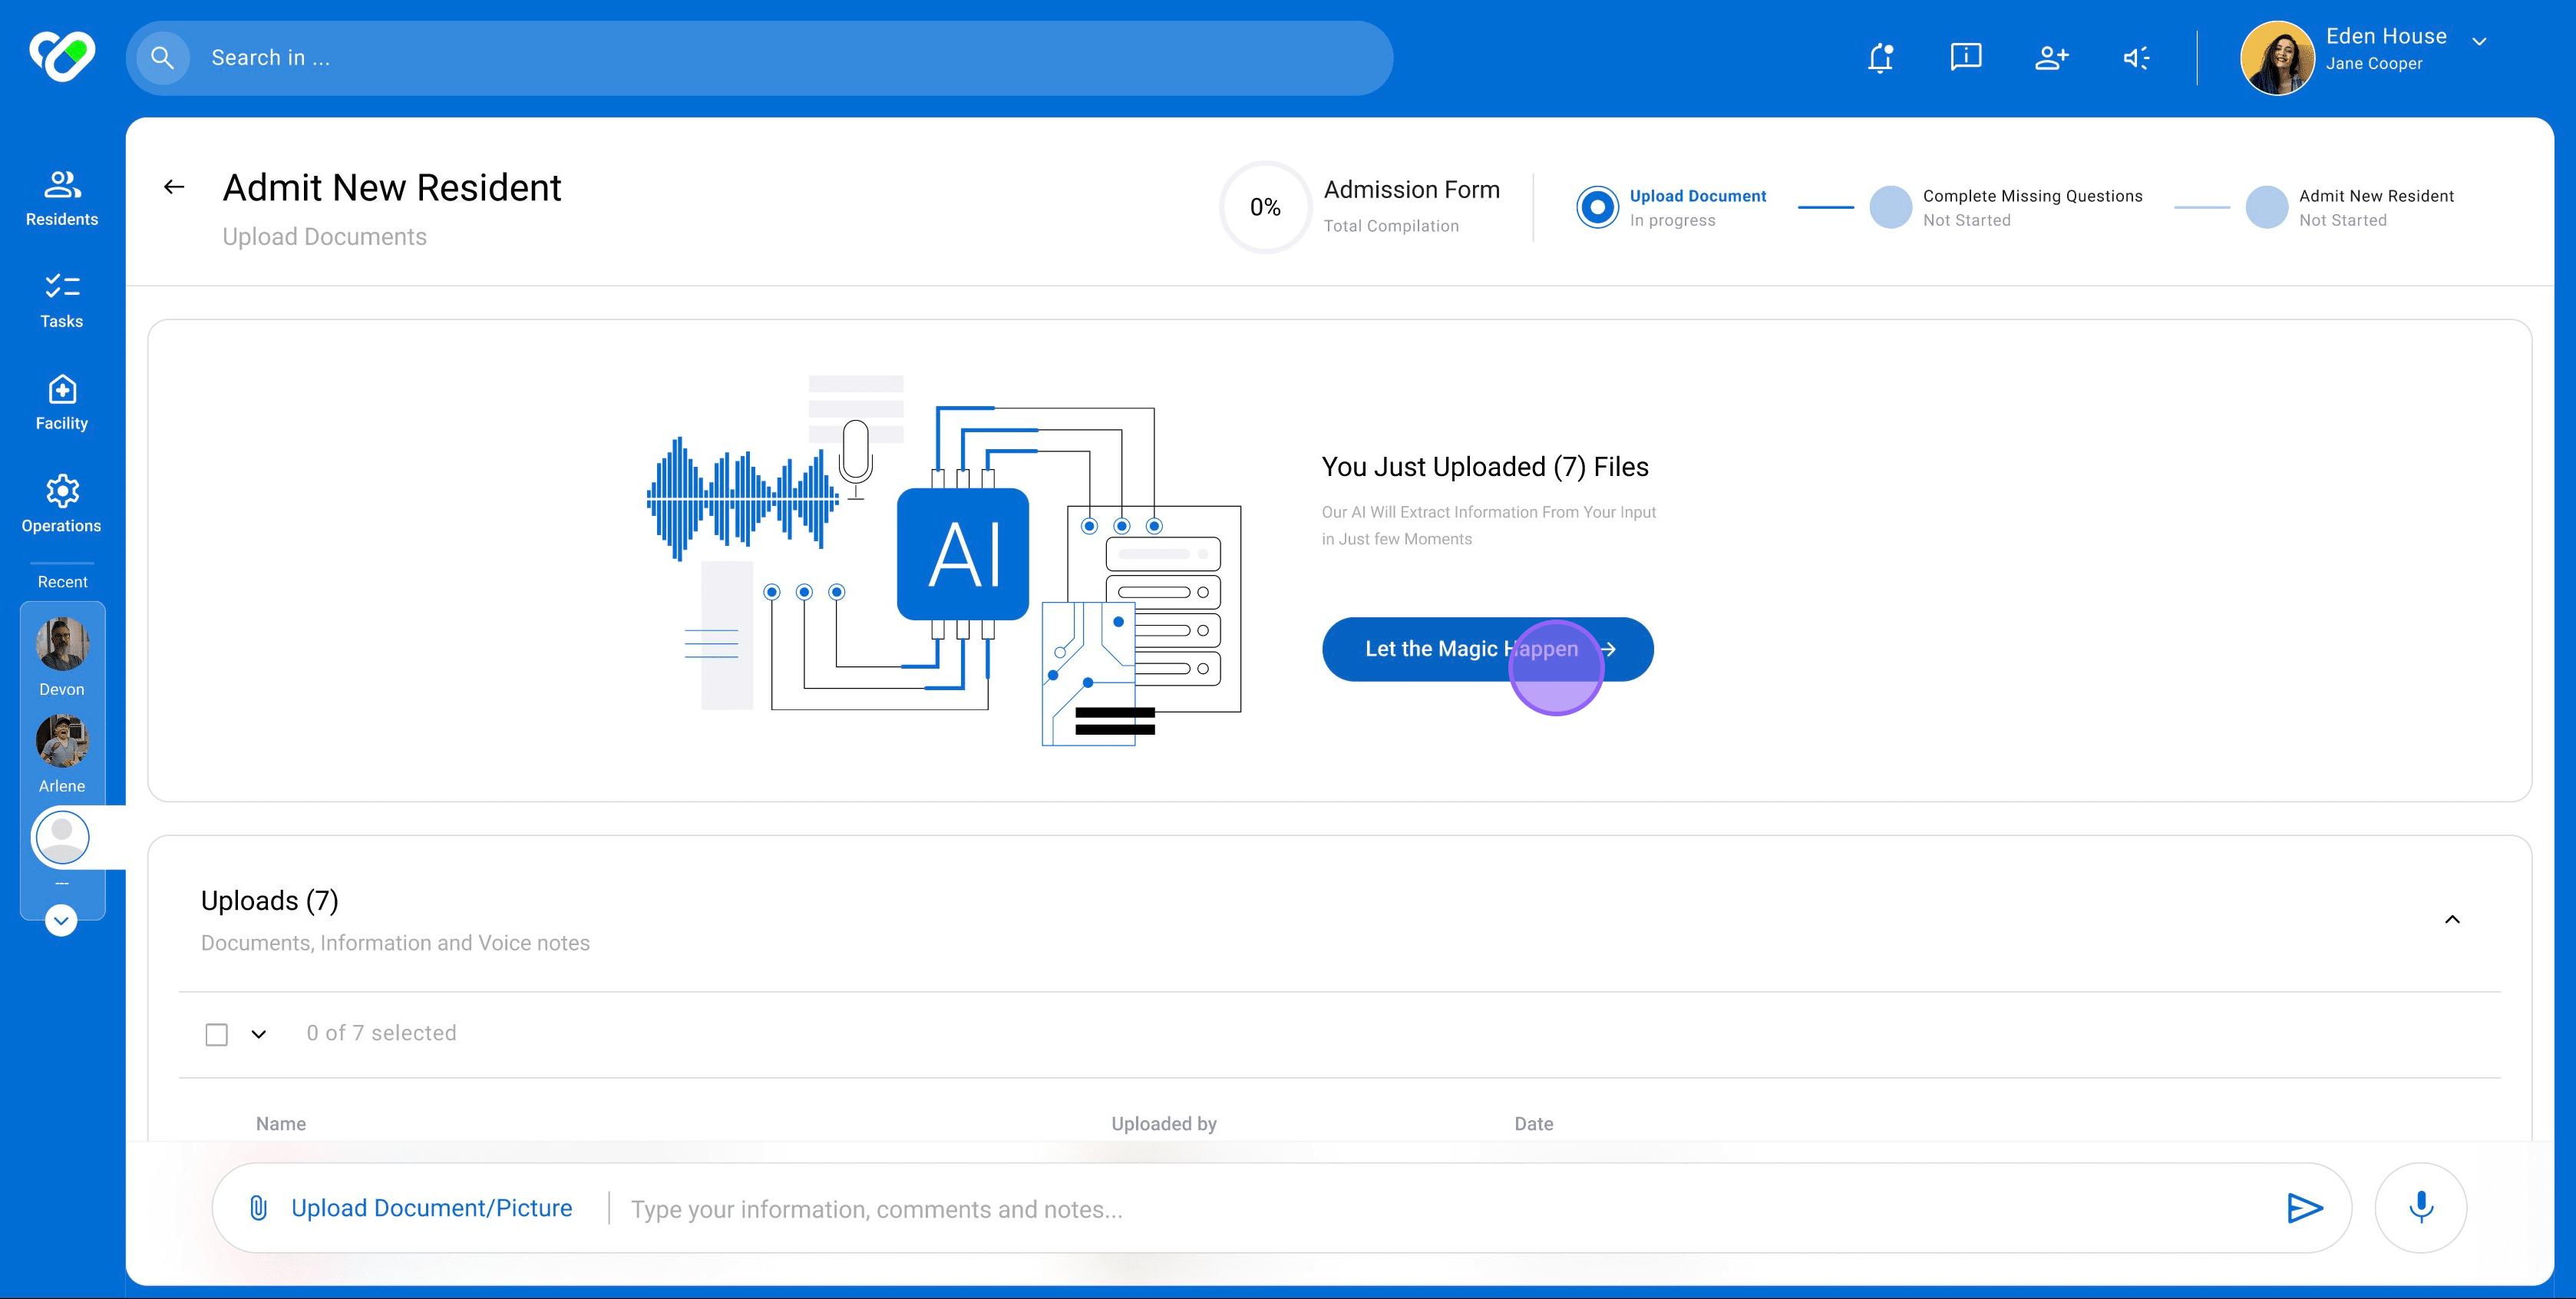Click the '0 of 7 selected' text
The image size is (2576, 1299).
(x=381, y=1033)
